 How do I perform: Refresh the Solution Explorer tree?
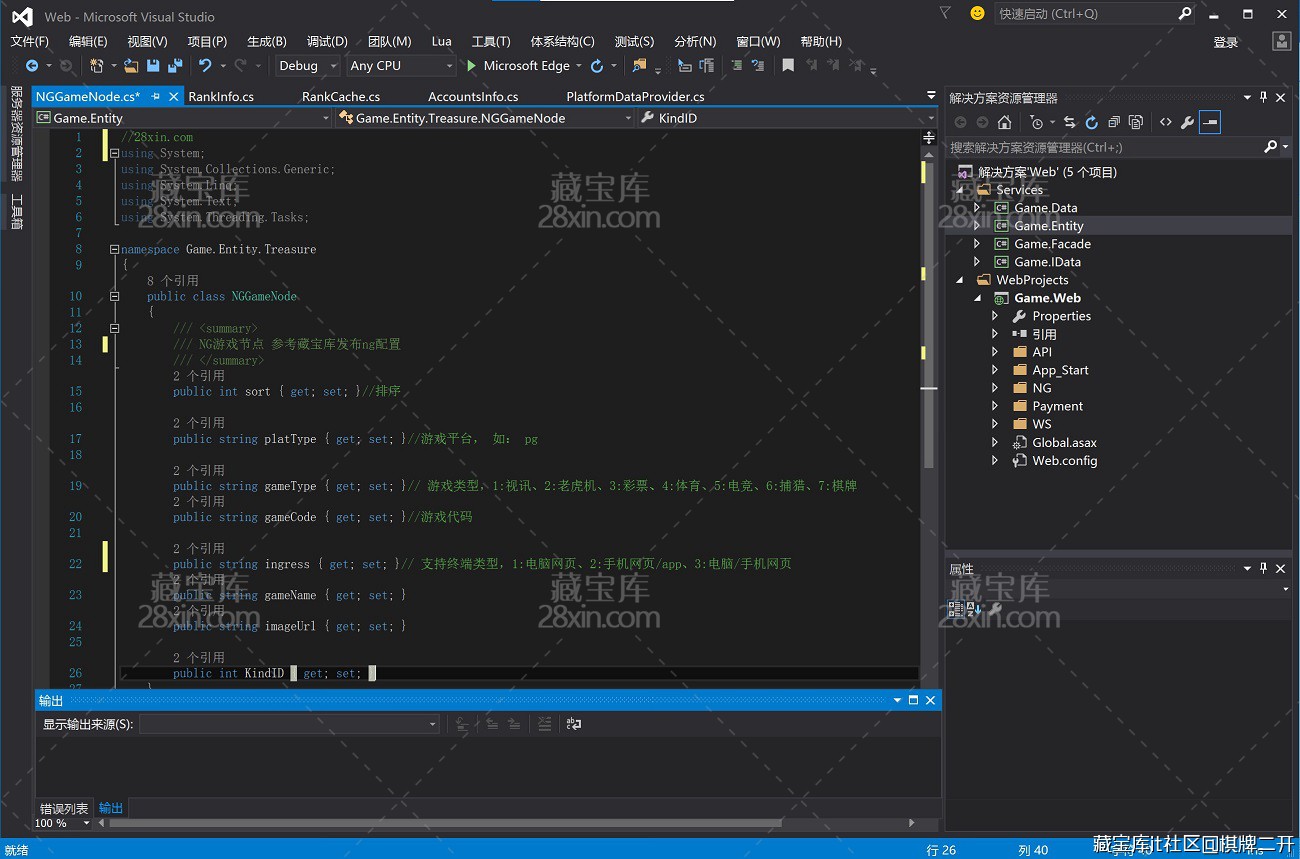pos(1091,122)
